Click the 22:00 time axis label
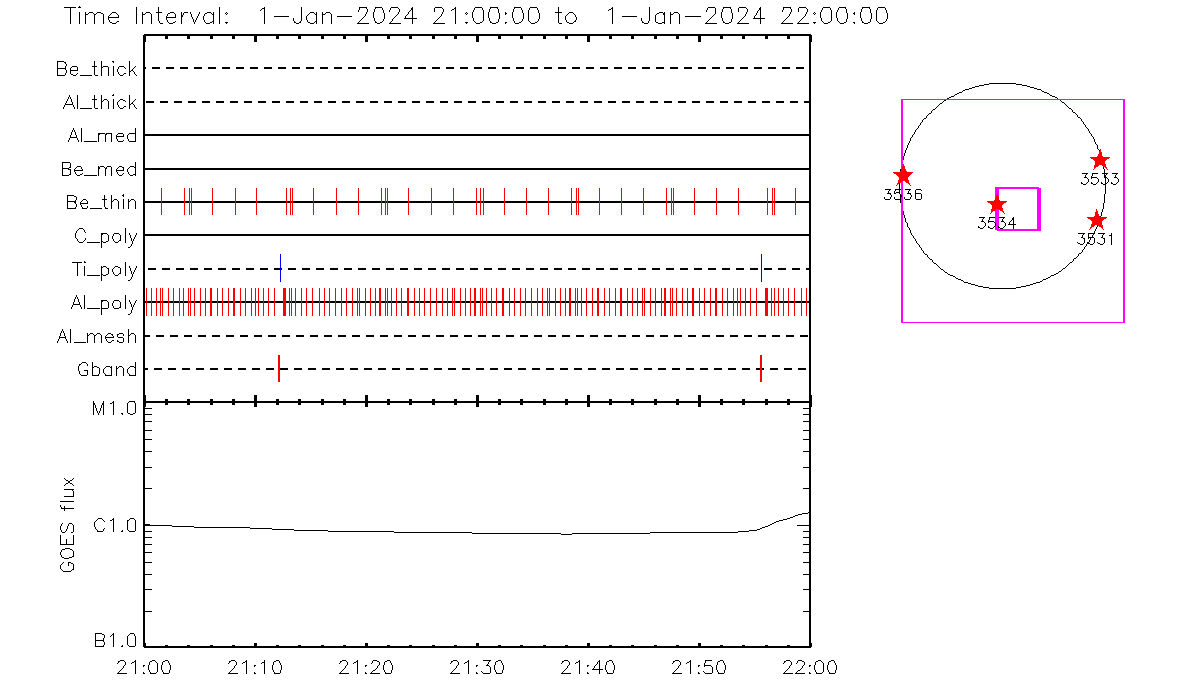 click(809, 667)
